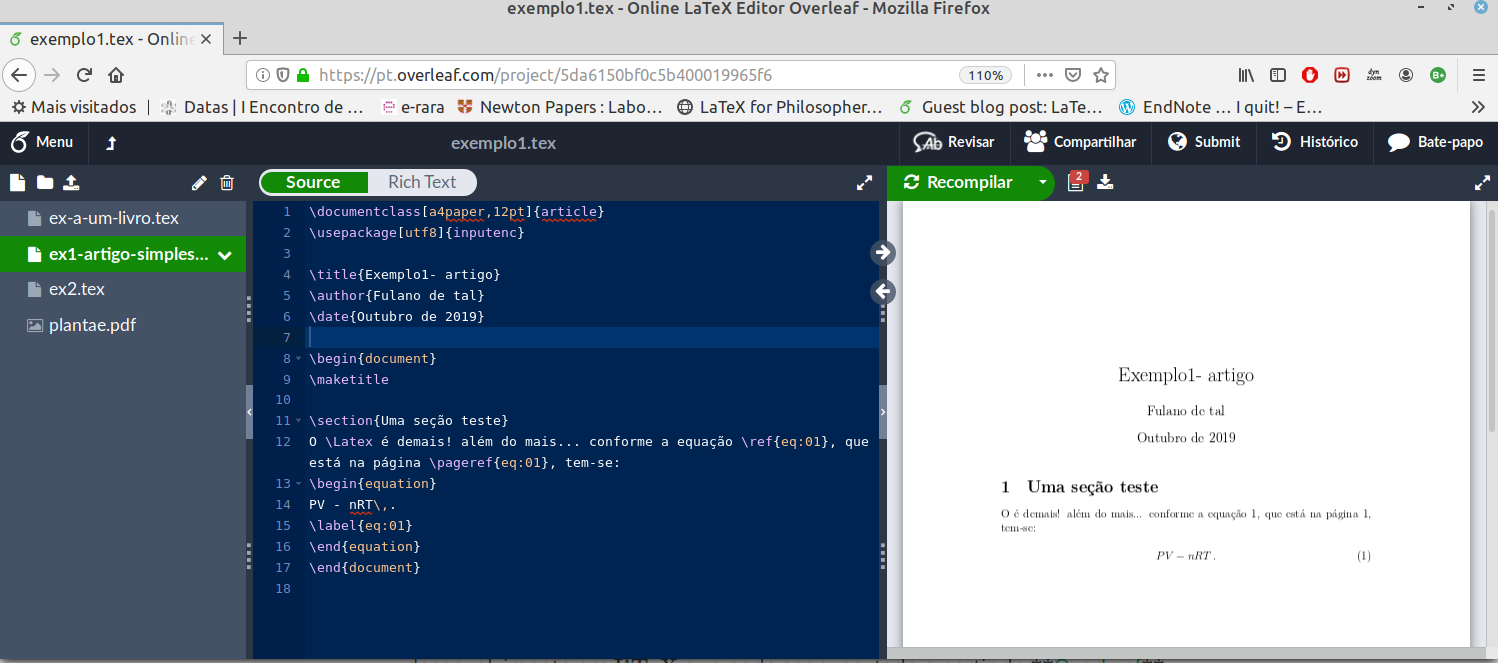Screen dimensions: 1498x663
Task: Open the Firefox hamburger menu
Action: coord(1479,75)
